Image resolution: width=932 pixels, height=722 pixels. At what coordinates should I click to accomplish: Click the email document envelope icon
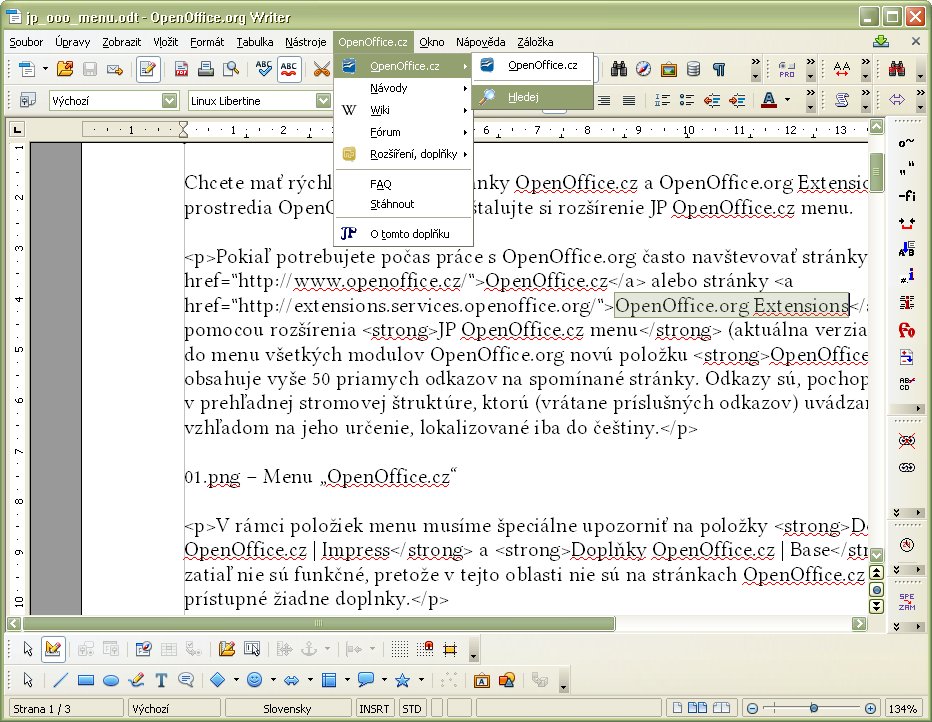(115, 70)
